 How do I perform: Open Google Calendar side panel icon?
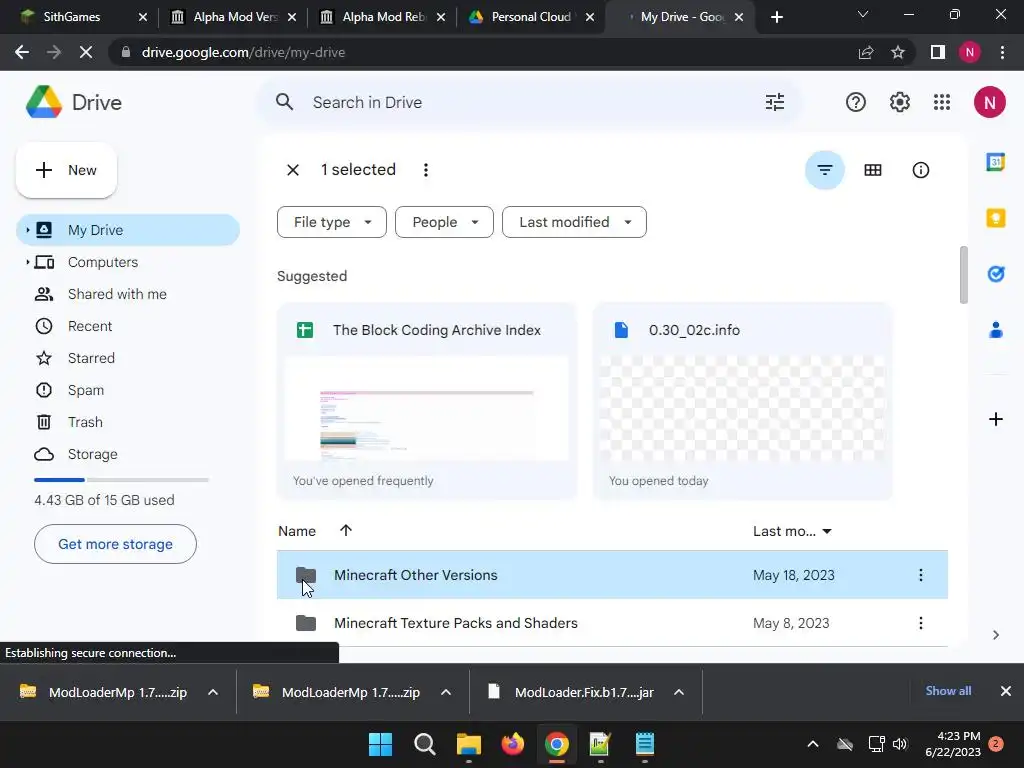[995, 161]
